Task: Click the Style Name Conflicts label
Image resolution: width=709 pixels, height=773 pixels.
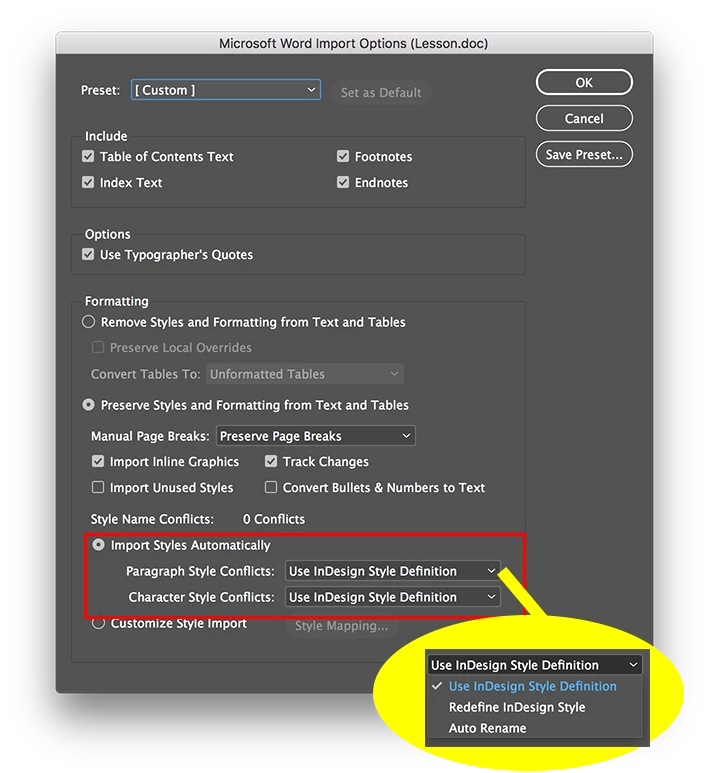Action: (152, 519)
